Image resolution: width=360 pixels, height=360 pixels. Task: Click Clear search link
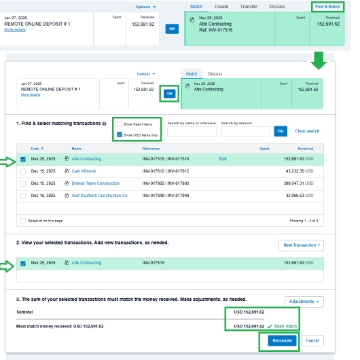click(307, 131)
